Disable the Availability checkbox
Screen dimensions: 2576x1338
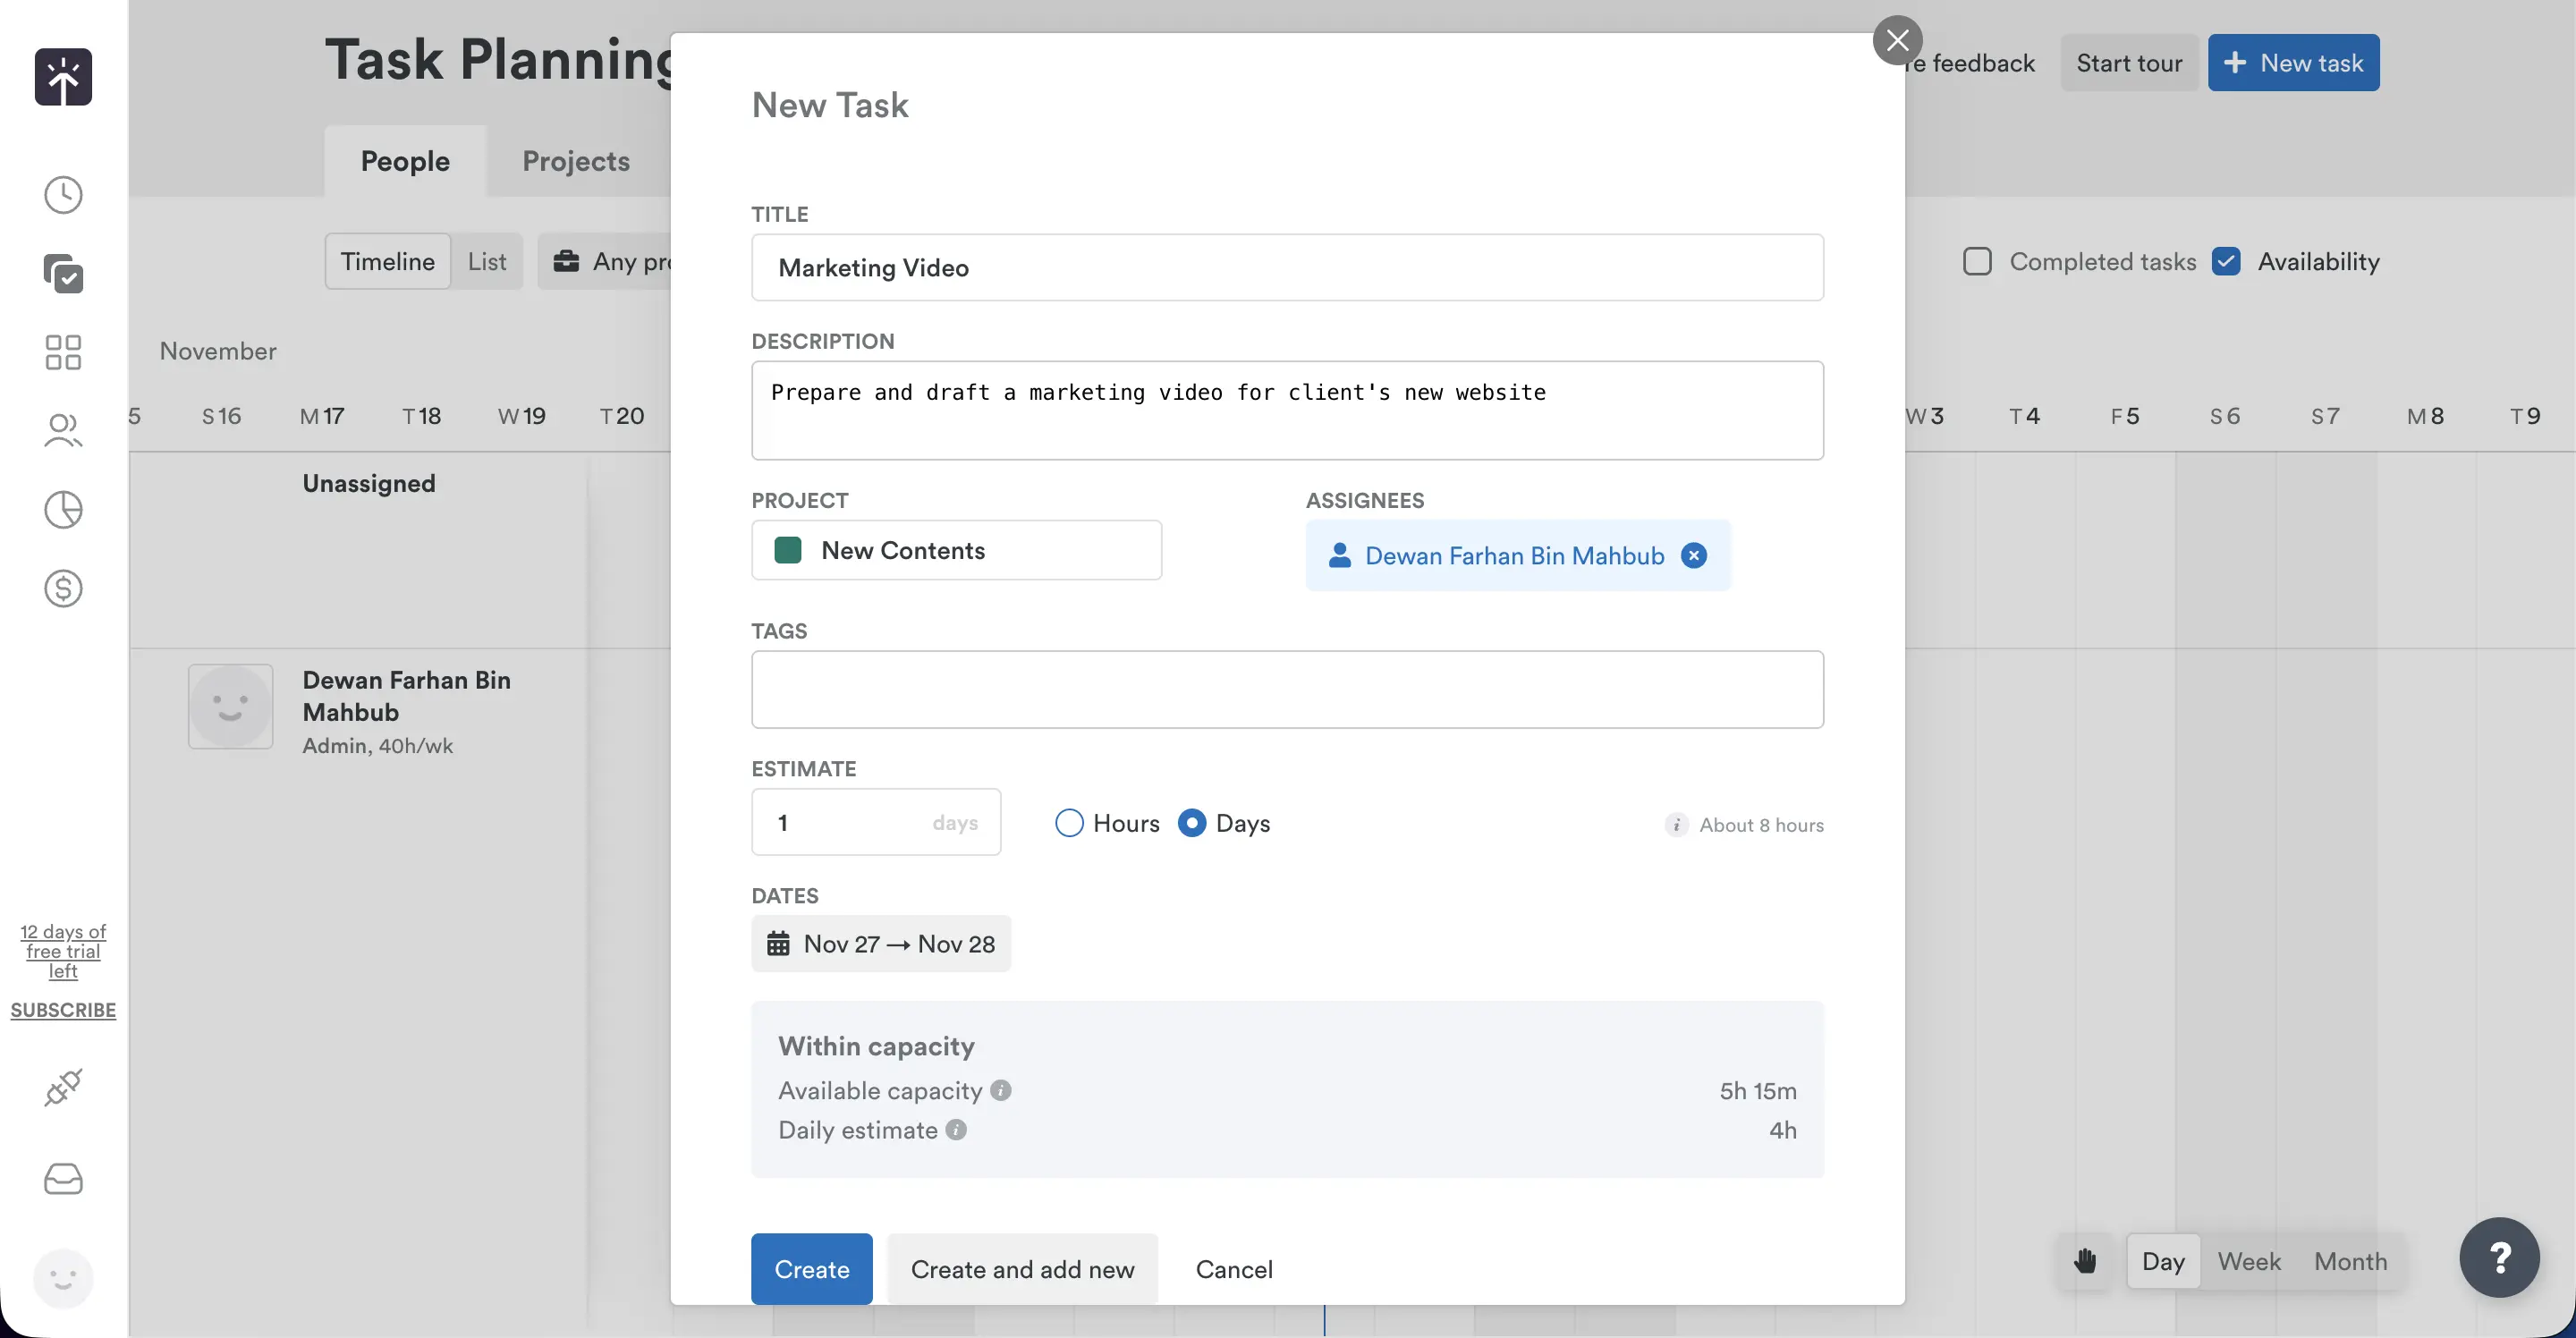2225,260
